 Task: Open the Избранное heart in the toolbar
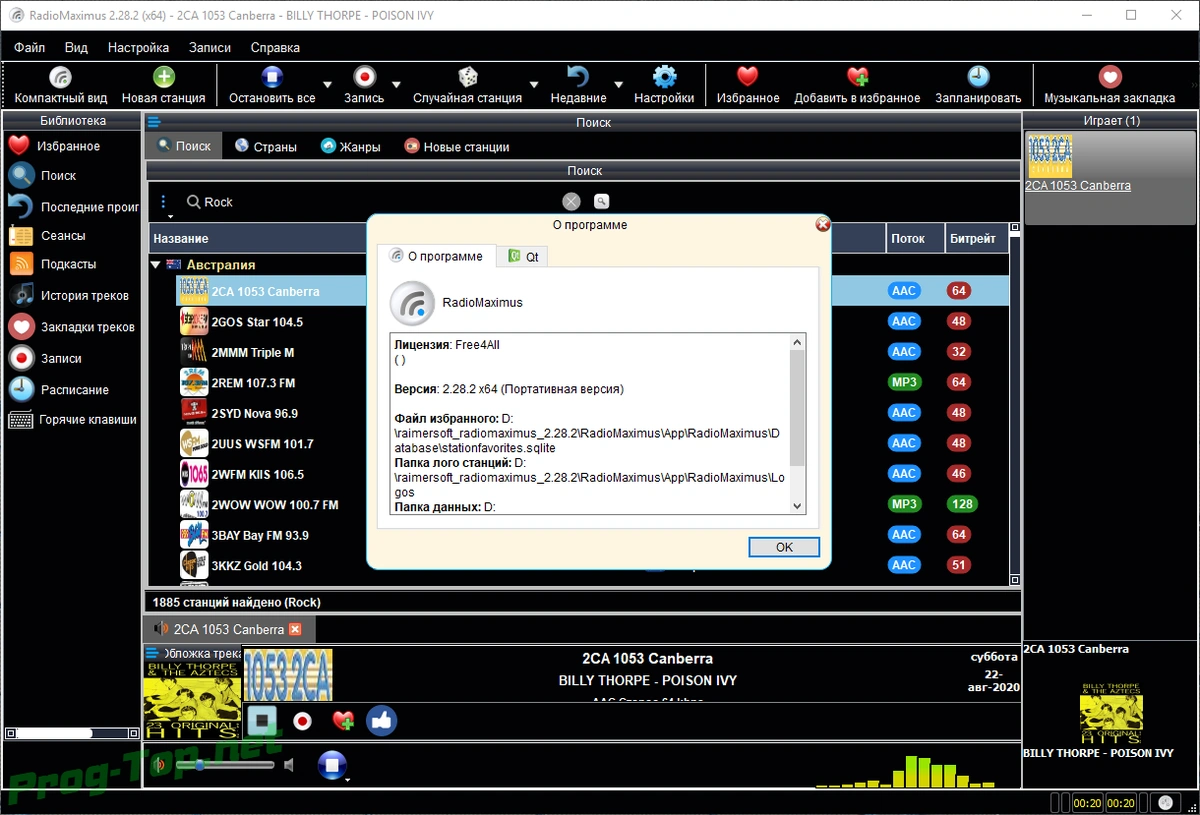748,78
